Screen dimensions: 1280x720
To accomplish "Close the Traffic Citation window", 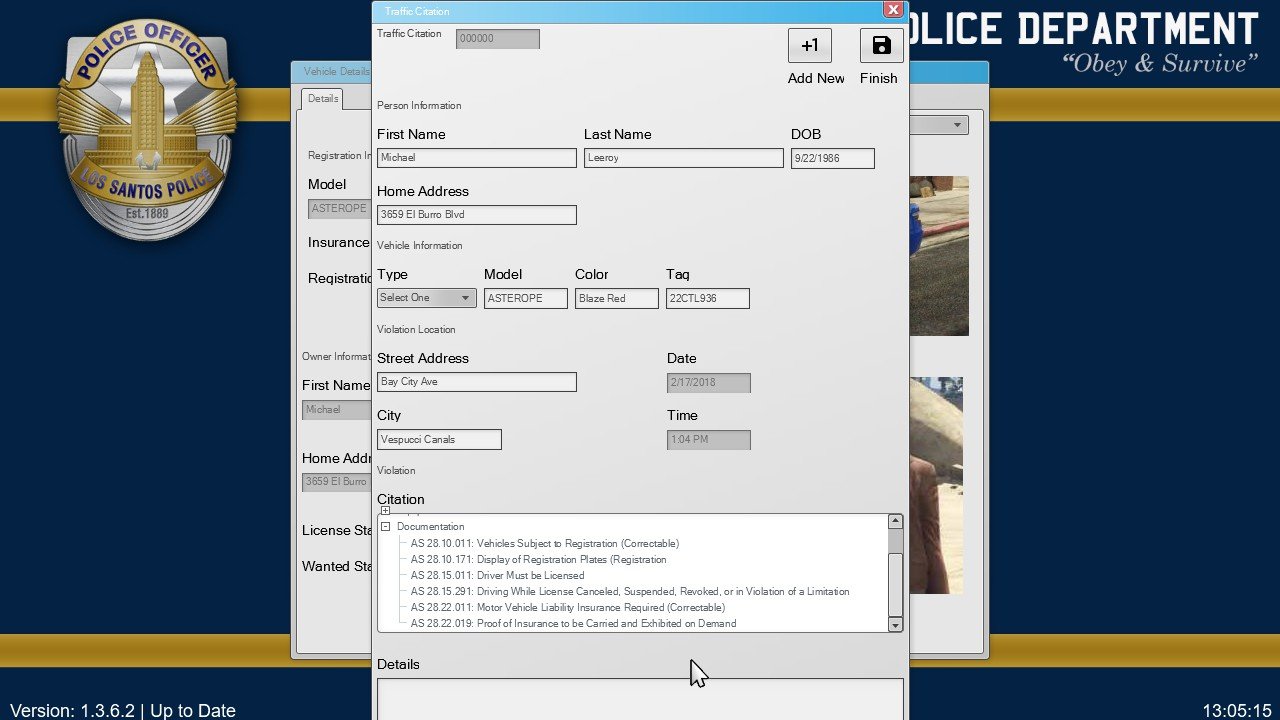I will [892, 10].
